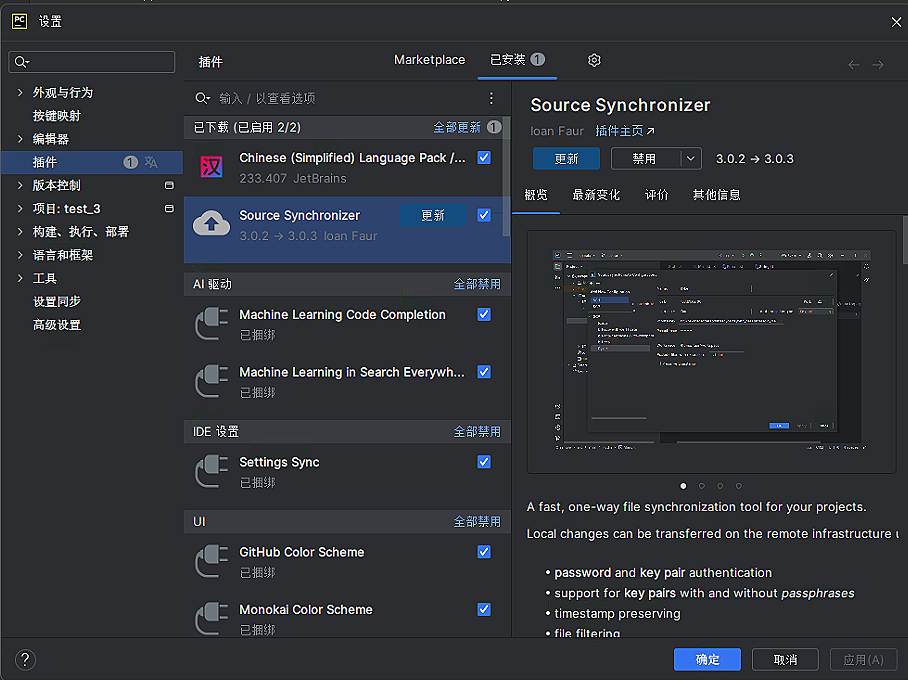
Task: Open the 概览 tab
Action: coord(536,195)
